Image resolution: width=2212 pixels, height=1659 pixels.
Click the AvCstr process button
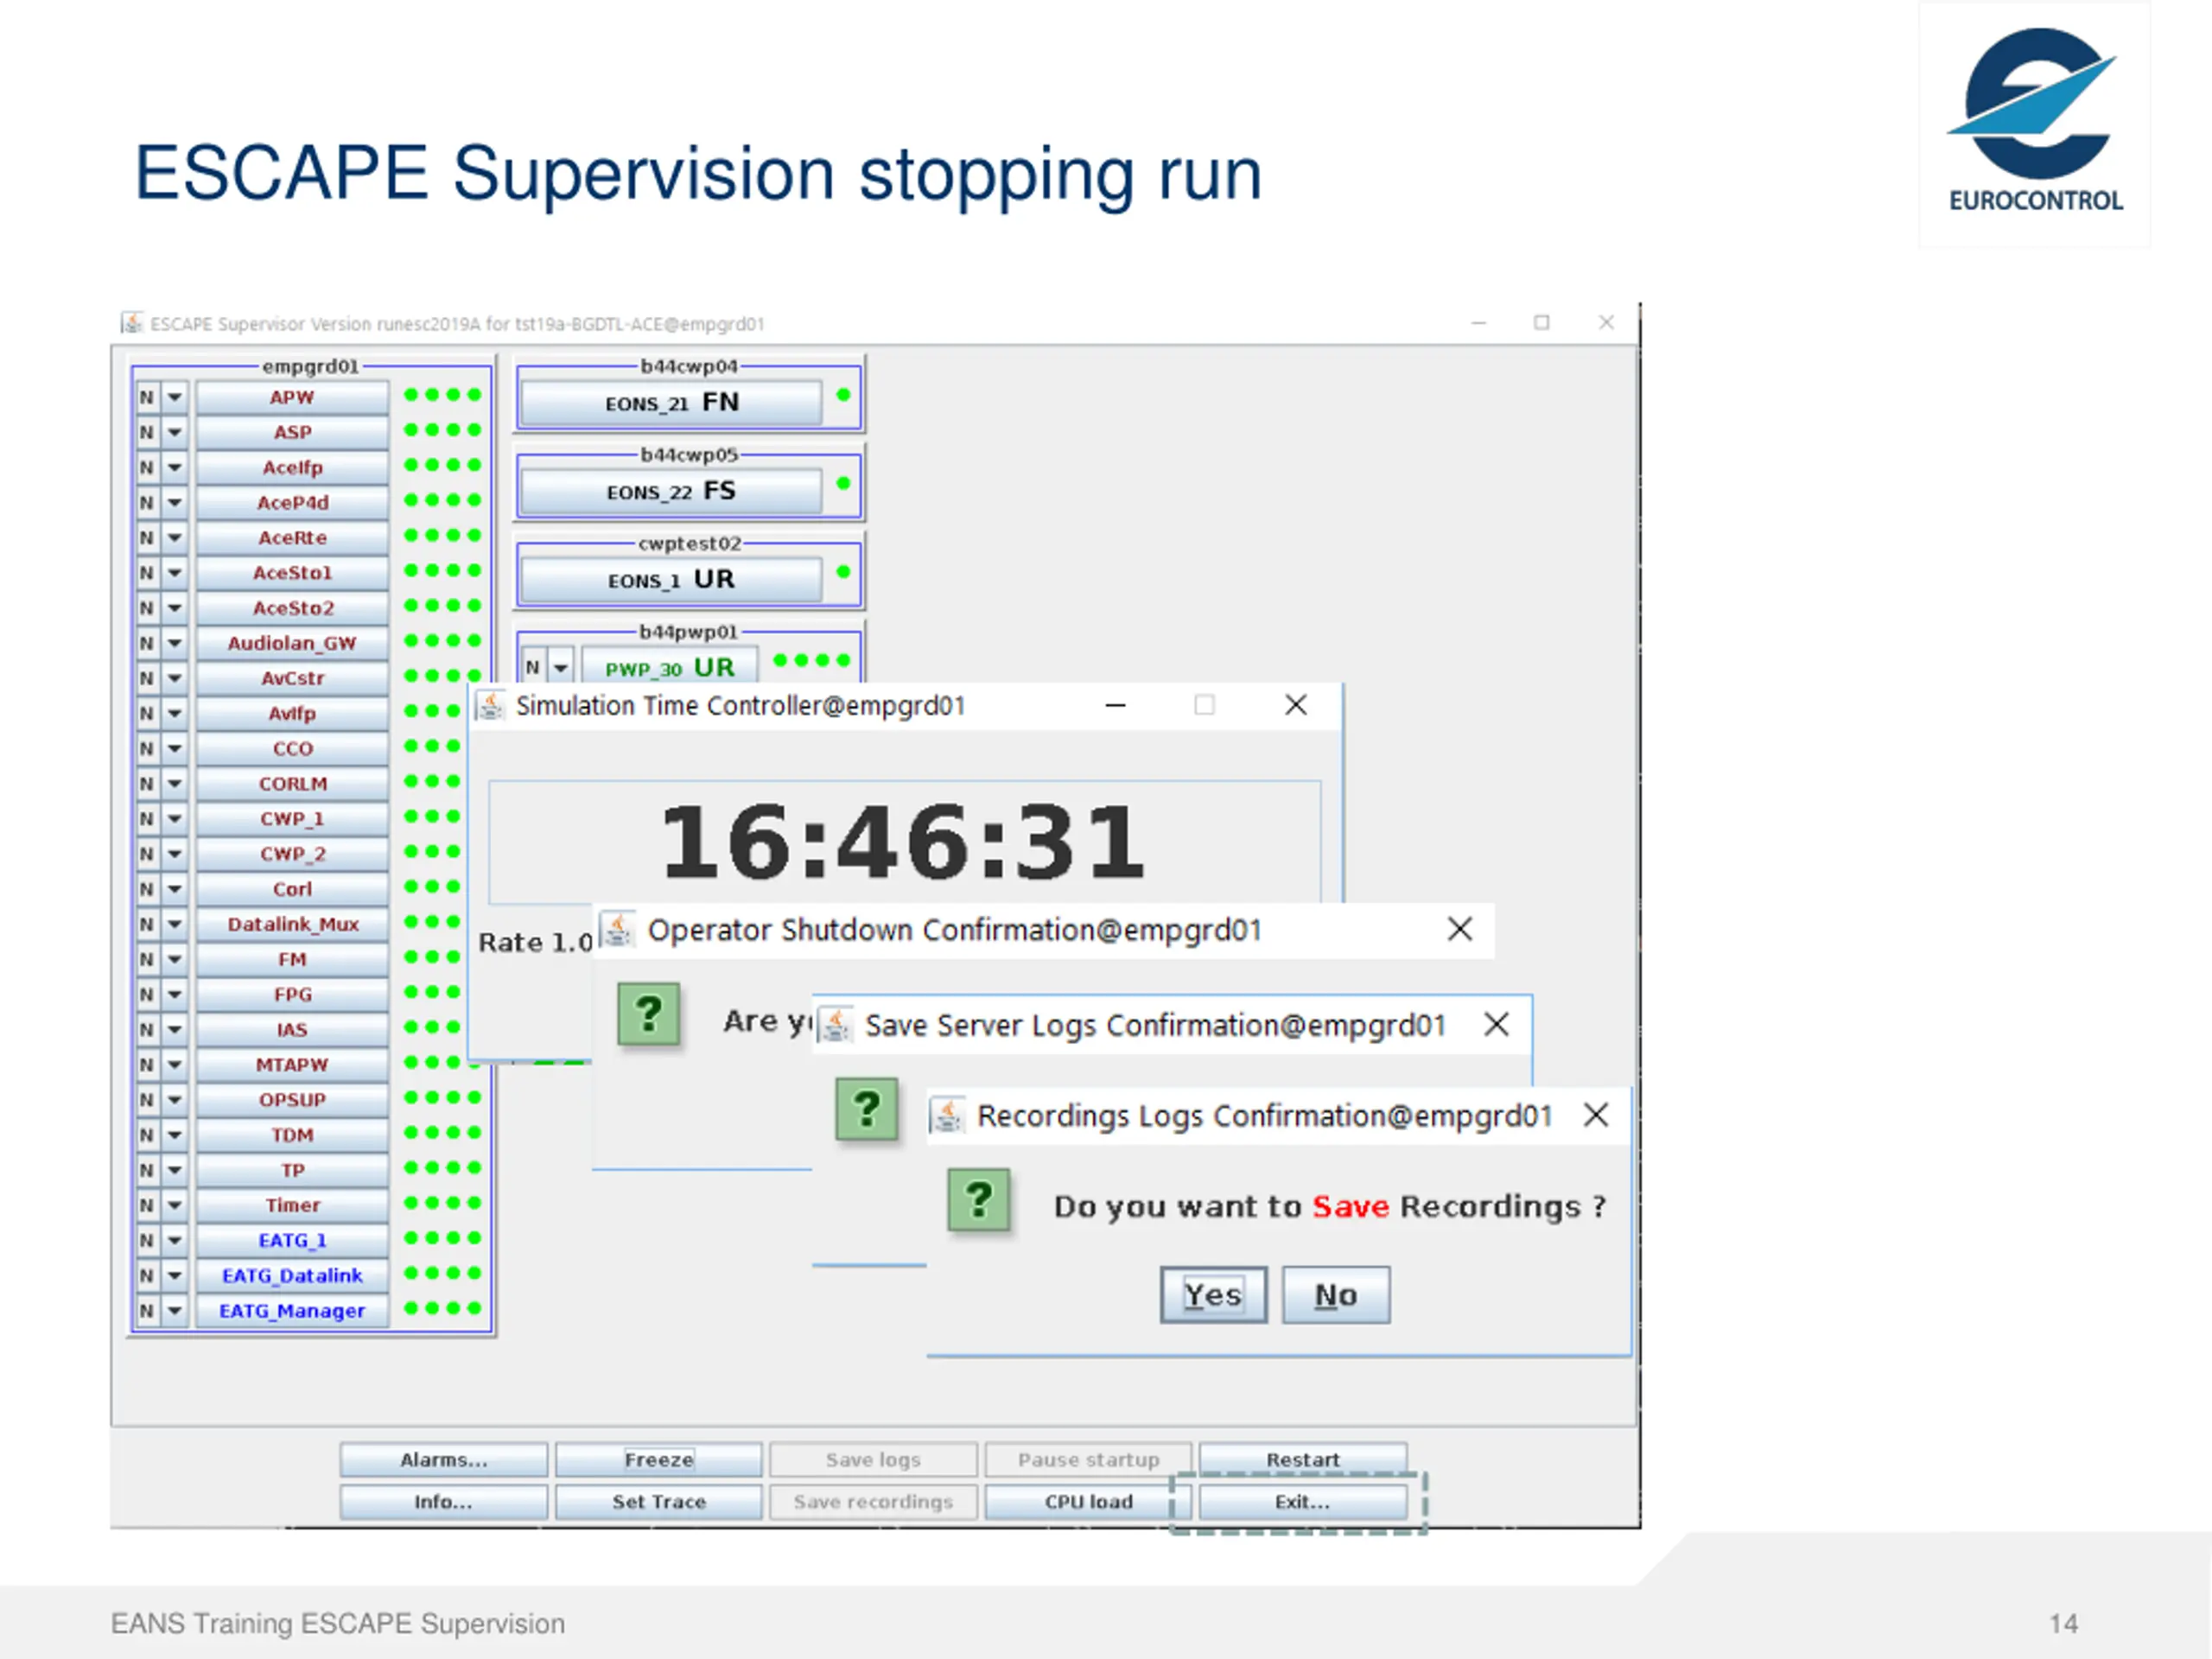[x=292, y=678]
